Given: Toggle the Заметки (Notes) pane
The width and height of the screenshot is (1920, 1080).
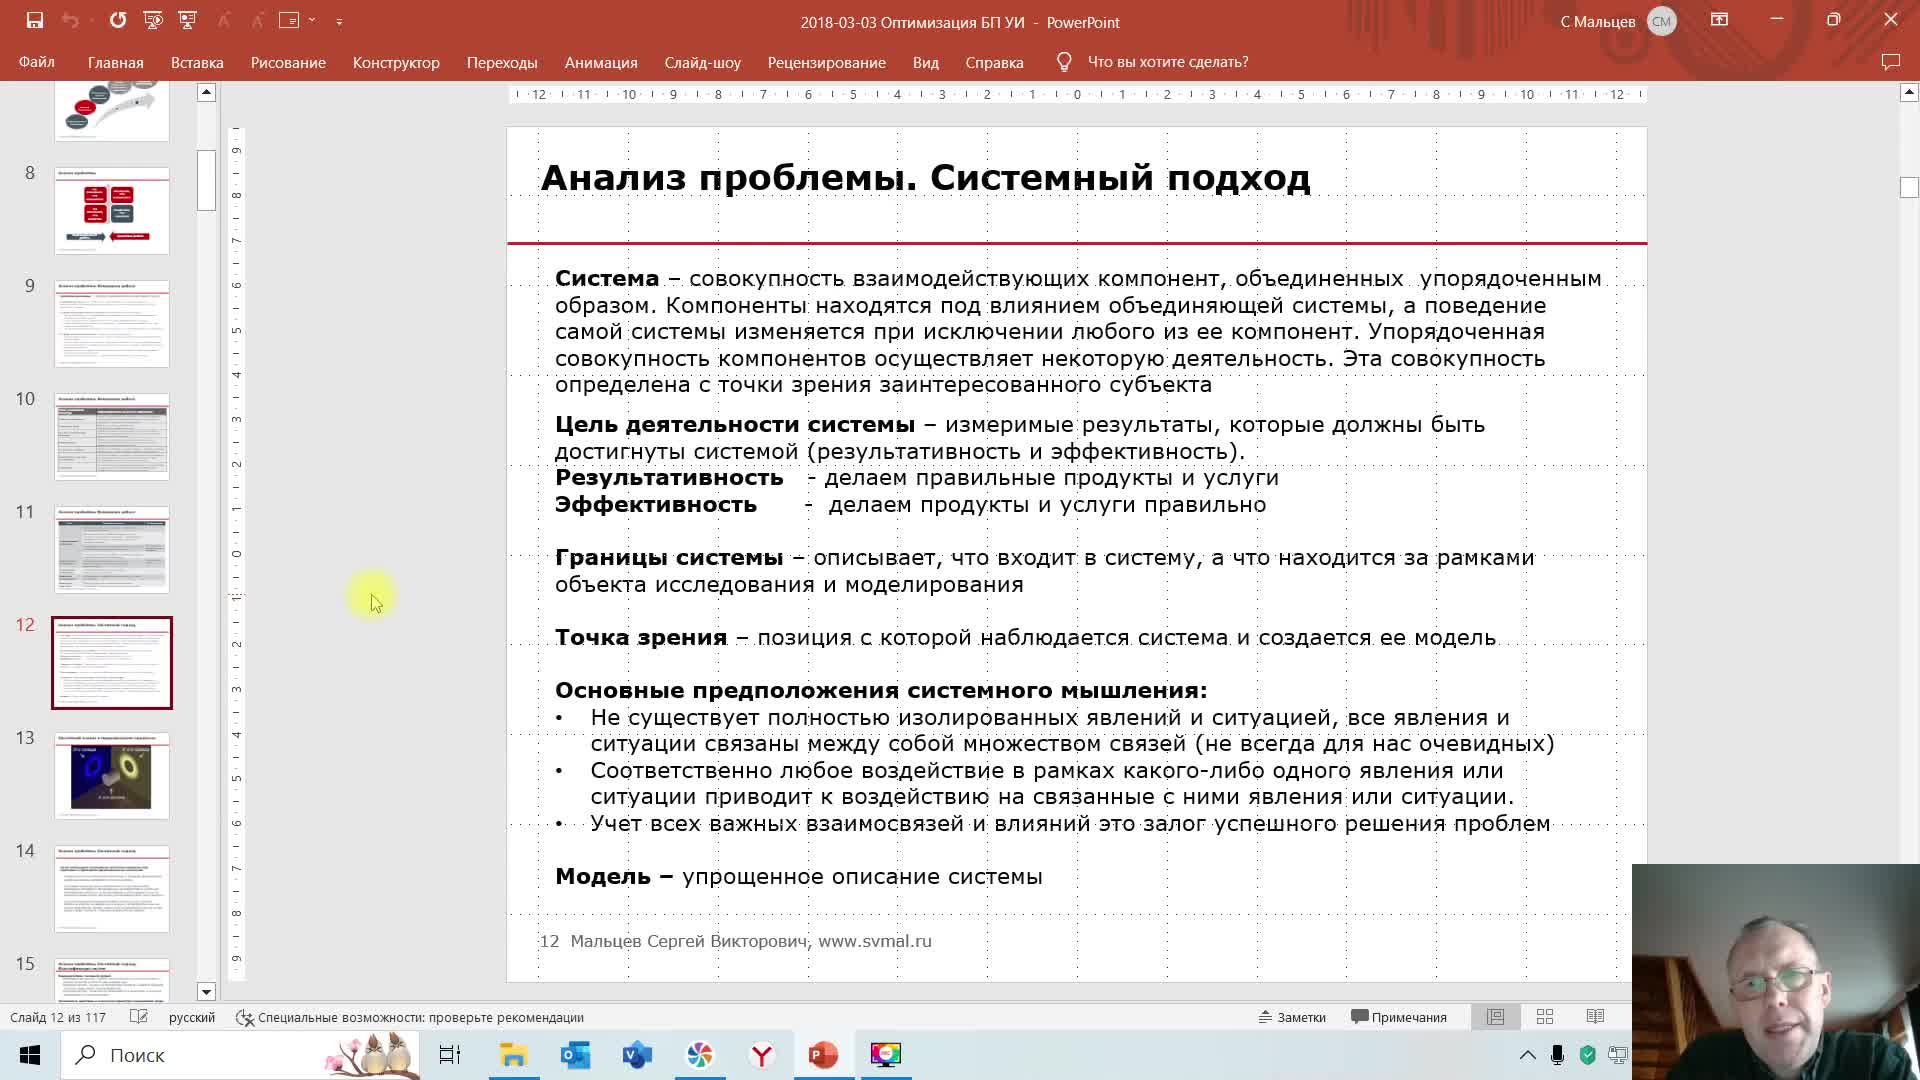Looking at the screenshot, I should tap(1291, 1017).
